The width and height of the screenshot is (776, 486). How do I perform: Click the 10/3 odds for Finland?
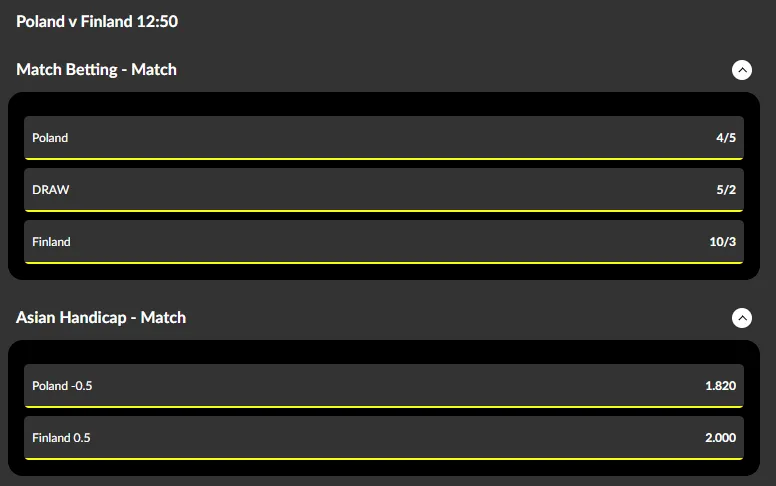[x=723, y=242]
